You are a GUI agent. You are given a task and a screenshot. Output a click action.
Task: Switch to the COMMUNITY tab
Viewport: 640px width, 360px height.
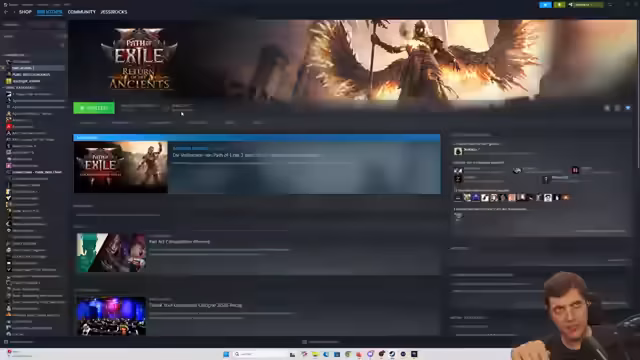(x=82, y=12)
